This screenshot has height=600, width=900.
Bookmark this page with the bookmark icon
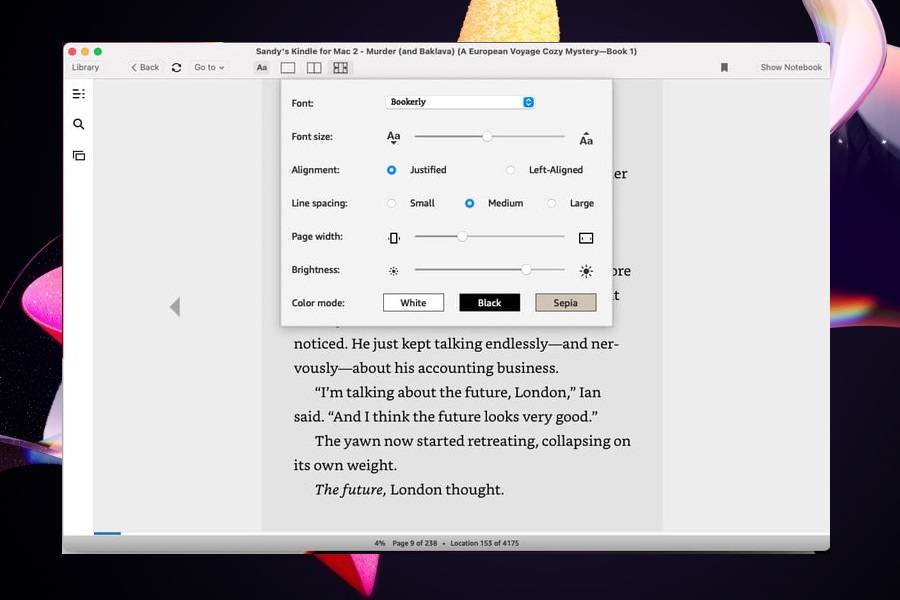click(723, 67)
